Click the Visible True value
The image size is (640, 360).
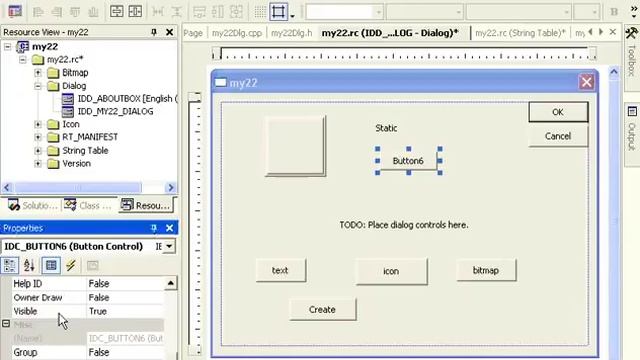pos(126,311)
